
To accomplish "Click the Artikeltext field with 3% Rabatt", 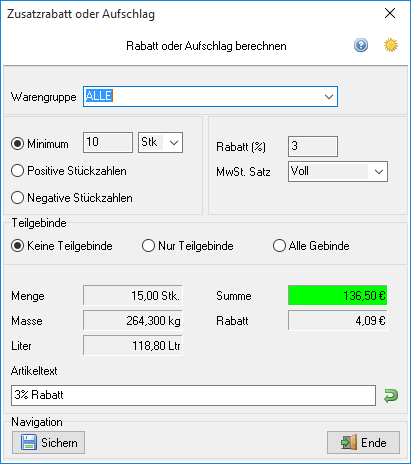I will tap(193, 395).
